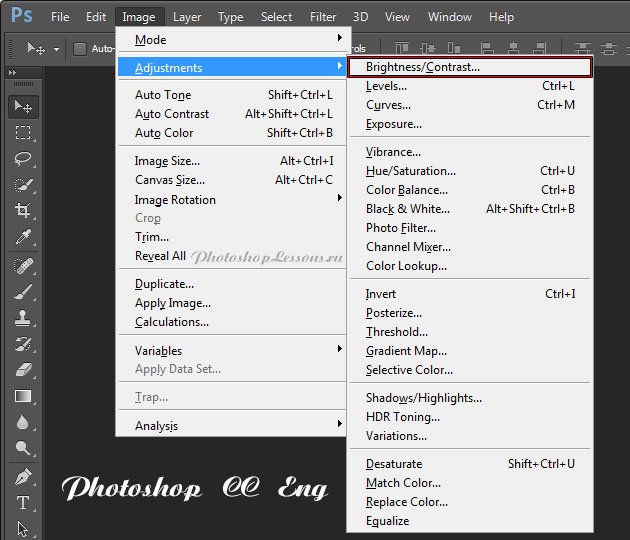This screenshot has width=630, height=540.
Task: Select Image Size command
Action: click(x=167, y=161)
